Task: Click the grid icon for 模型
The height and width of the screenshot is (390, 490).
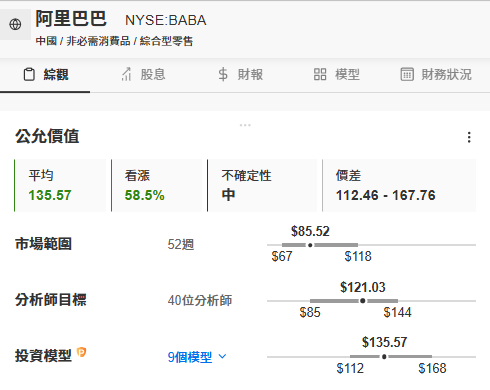Action: (320, 74)
